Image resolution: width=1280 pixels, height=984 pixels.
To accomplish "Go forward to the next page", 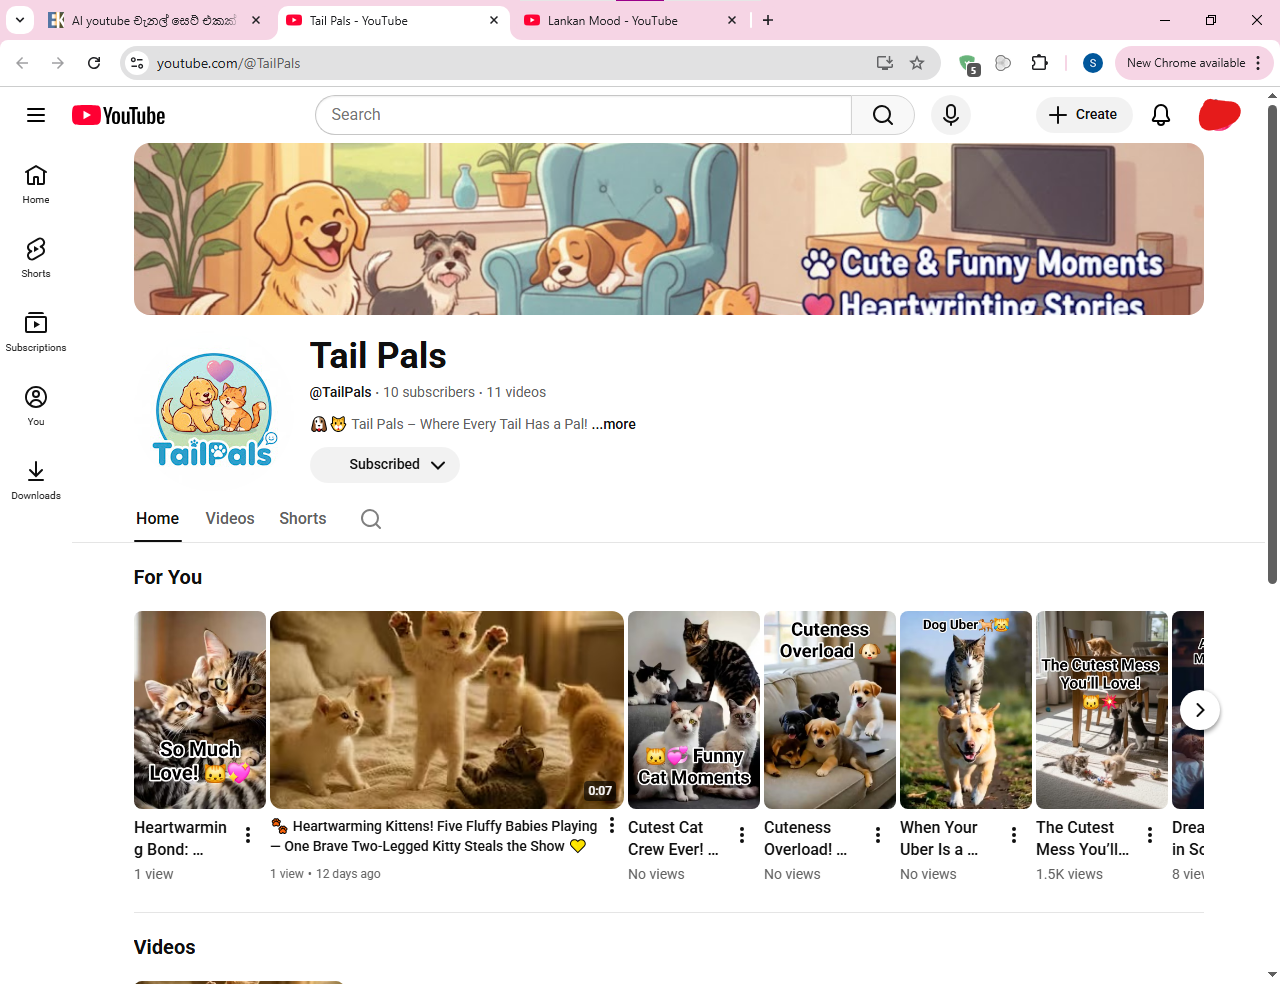I will point(58,63).
